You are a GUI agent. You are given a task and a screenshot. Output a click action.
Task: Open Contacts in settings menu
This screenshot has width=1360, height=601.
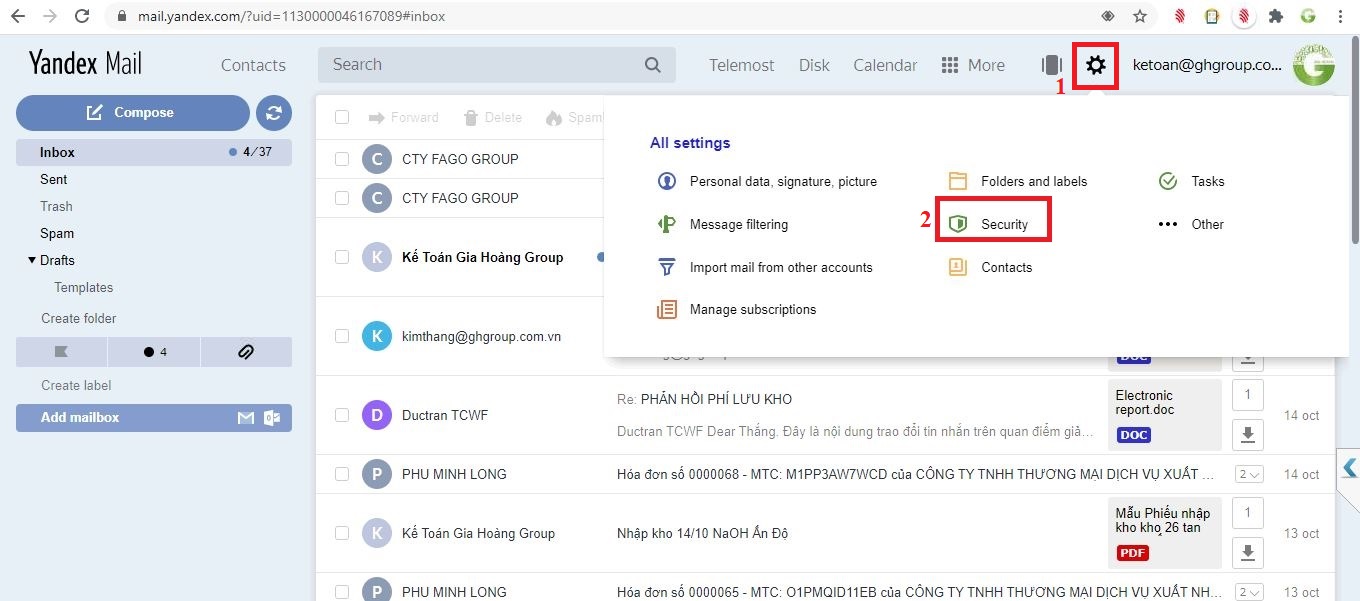click(990, 267)
